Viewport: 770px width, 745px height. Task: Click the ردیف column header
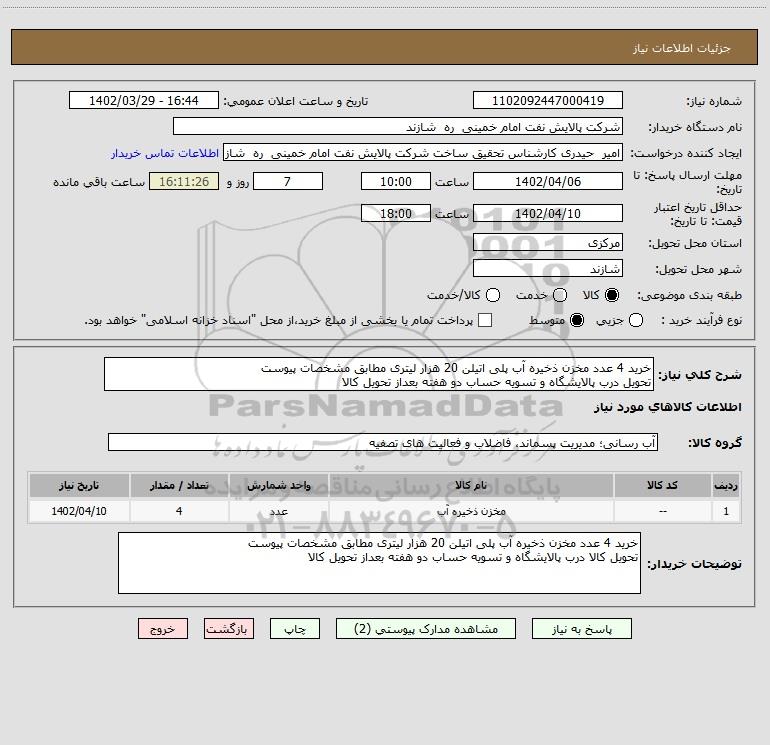[x=726, y=485]
